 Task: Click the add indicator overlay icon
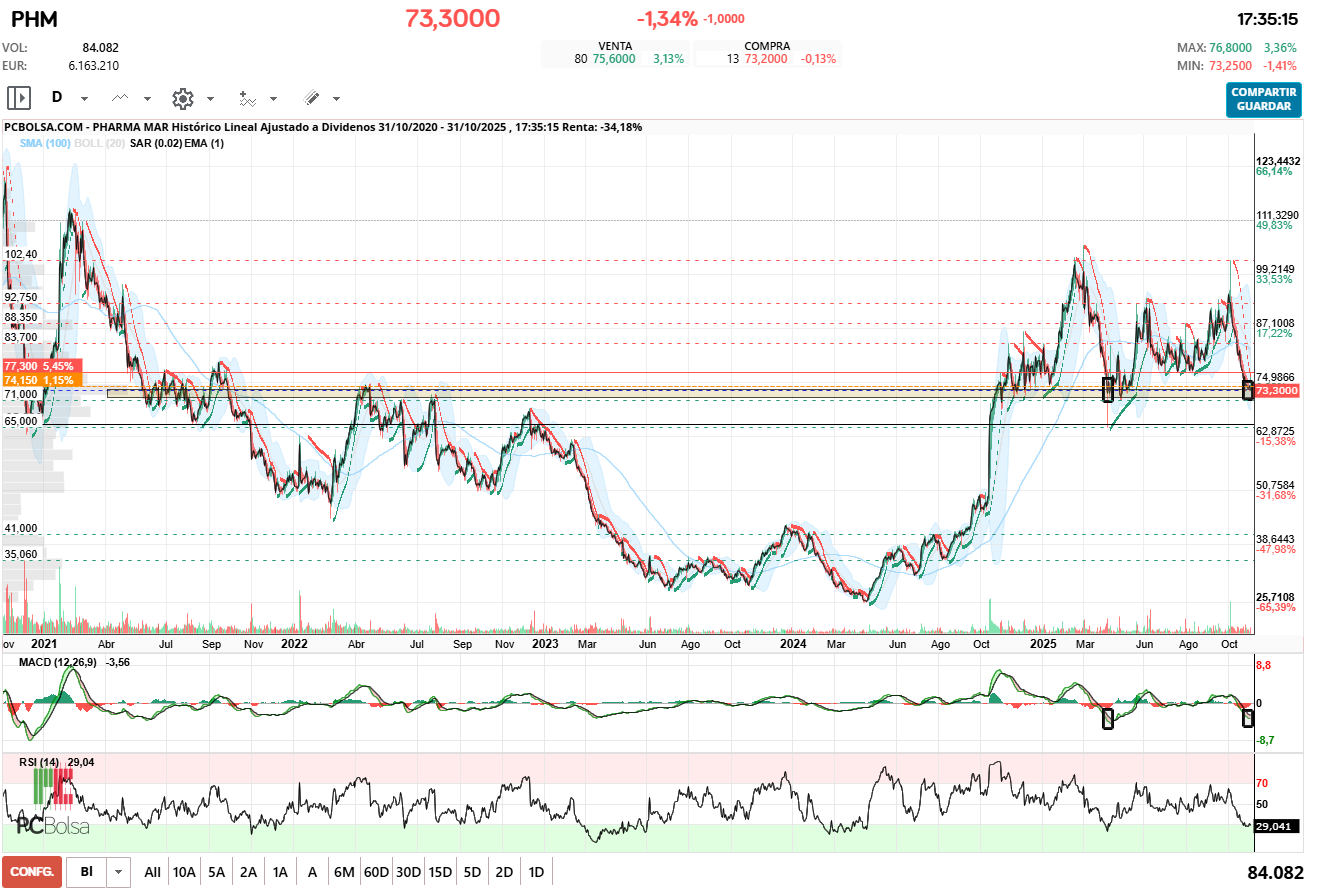(x=247, y=99)
